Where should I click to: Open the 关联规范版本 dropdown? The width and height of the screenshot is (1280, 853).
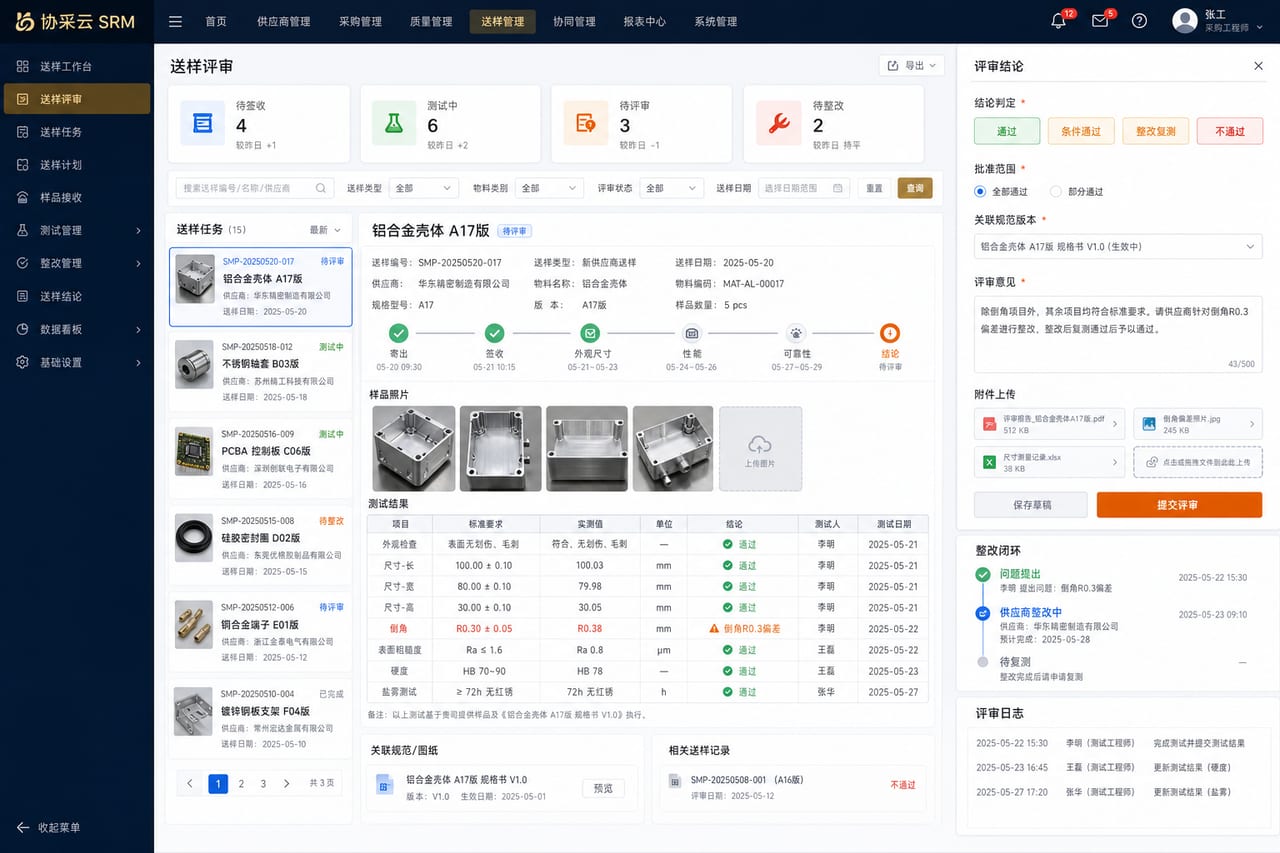pos(1118,246)
